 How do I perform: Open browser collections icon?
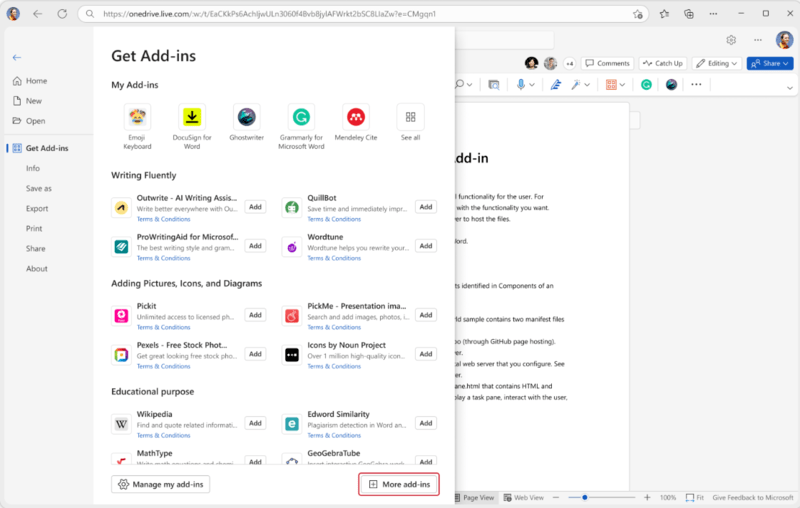pyautogui.click(x=689, y=14)
